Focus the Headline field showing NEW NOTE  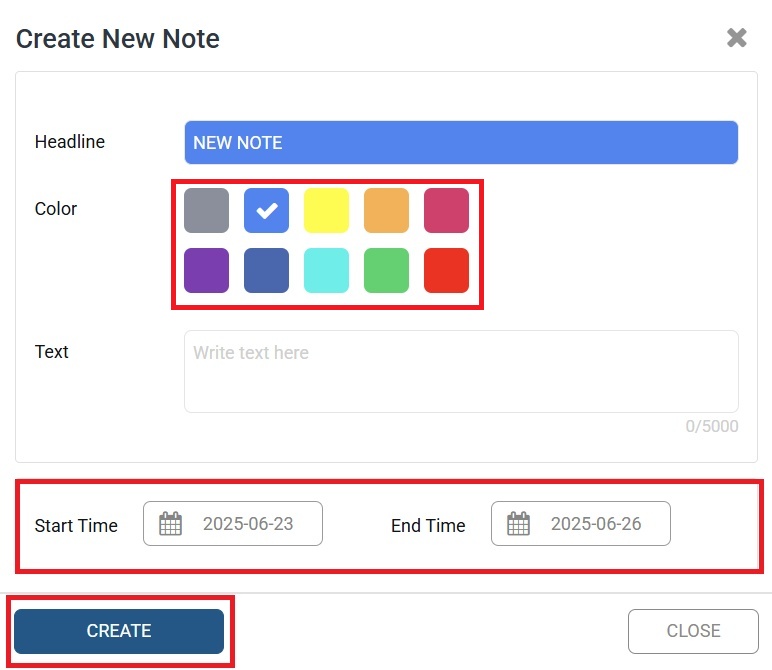(x=461, y=142)
